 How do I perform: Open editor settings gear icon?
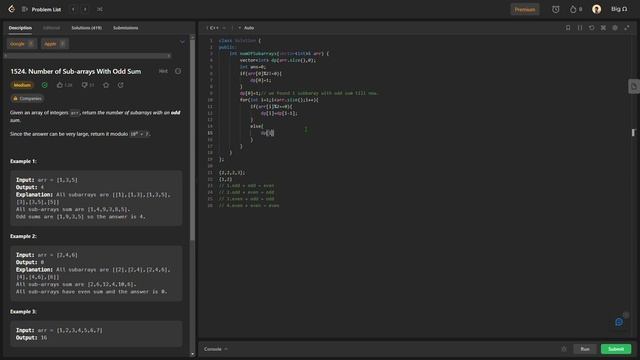615,28
